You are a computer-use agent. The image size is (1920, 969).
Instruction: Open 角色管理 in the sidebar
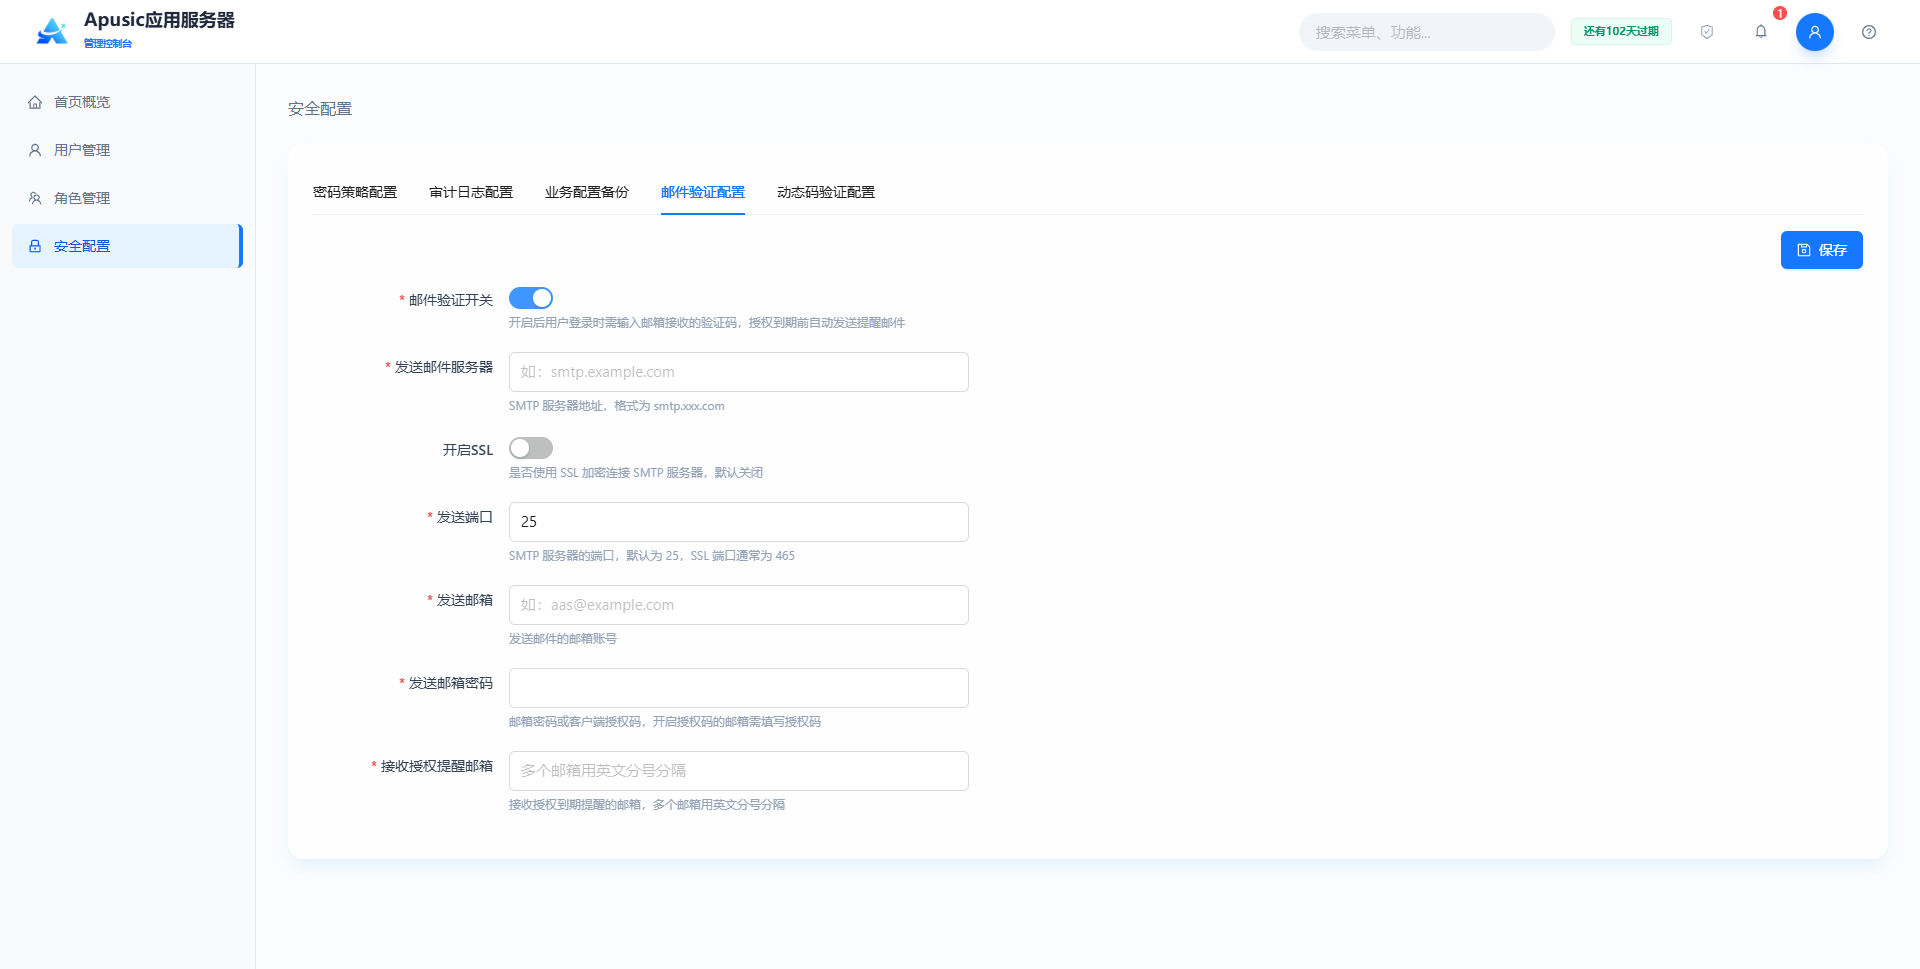click(127, 198)
